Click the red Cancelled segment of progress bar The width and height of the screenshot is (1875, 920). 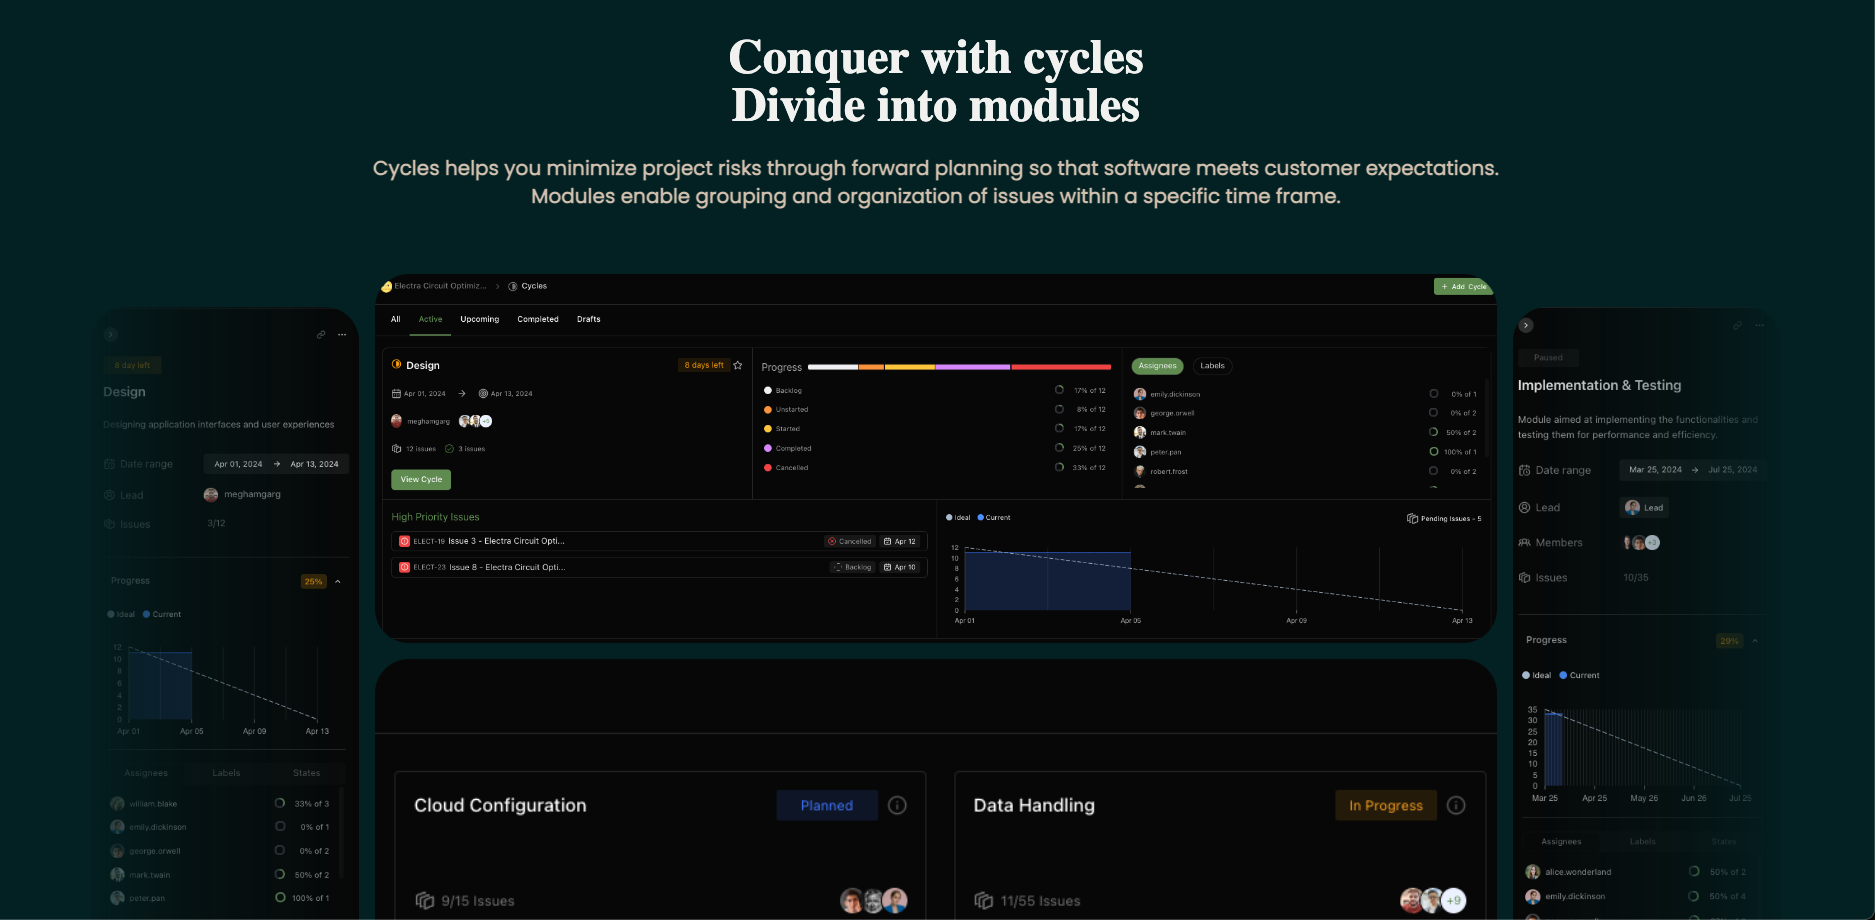point(1060,367)
